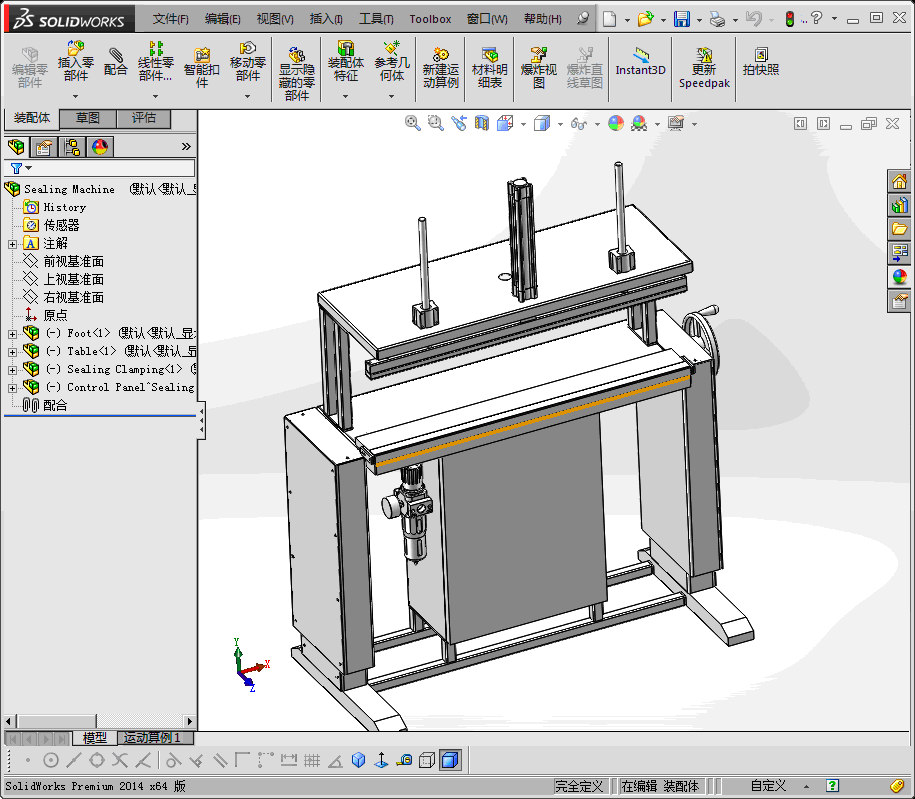Click the Take Snapshot (拍快照) button
Viewport: 915px width, 799px height.
pos(761,62)
